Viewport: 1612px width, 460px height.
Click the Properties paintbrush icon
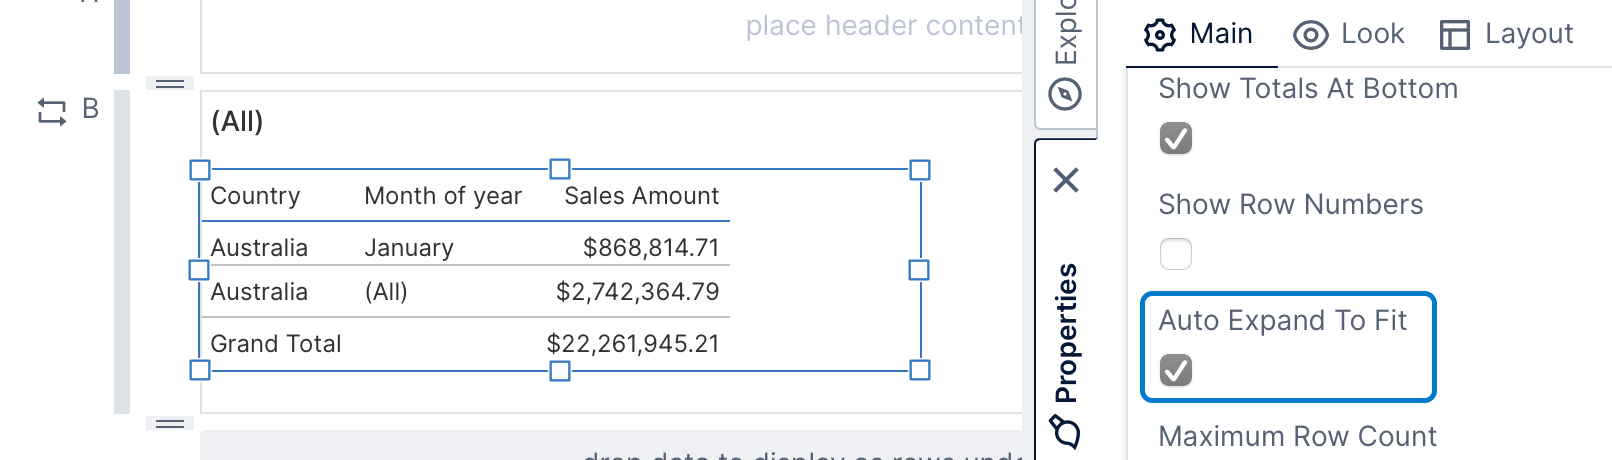click(x=1065, y=432)
